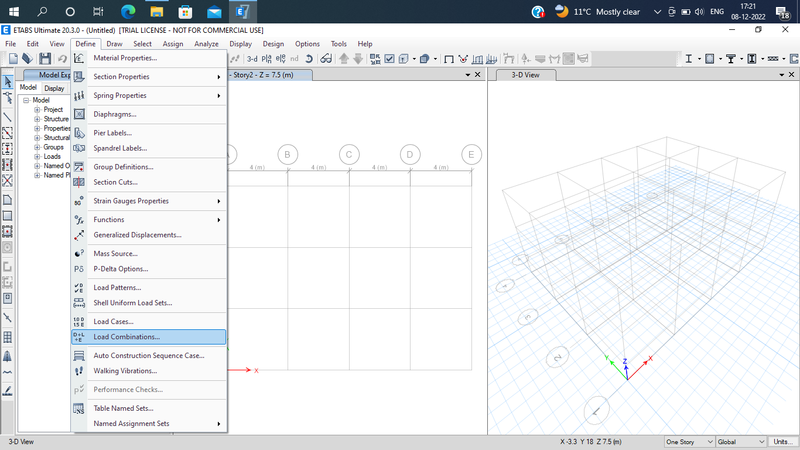The width and height of the screenshot is (800, 450).
Task: Click Set Display Options checkmark icon
Action: 389,59
